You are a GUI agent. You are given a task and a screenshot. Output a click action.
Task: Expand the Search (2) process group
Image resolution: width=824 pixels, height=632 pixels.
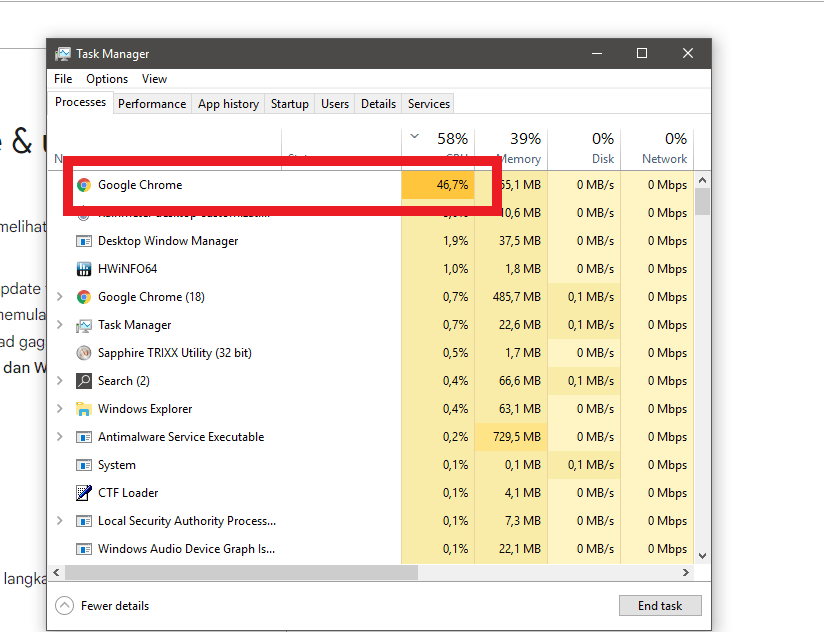tap(59, 380)
